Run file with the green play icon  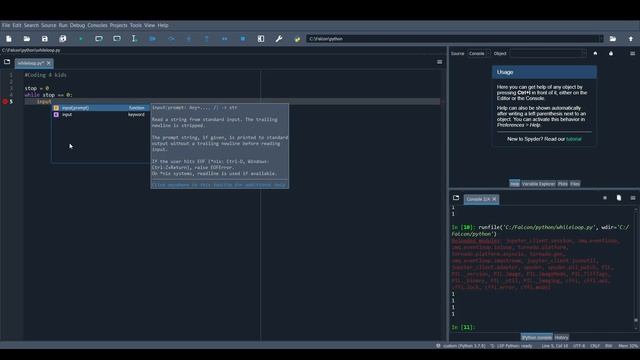81,39
